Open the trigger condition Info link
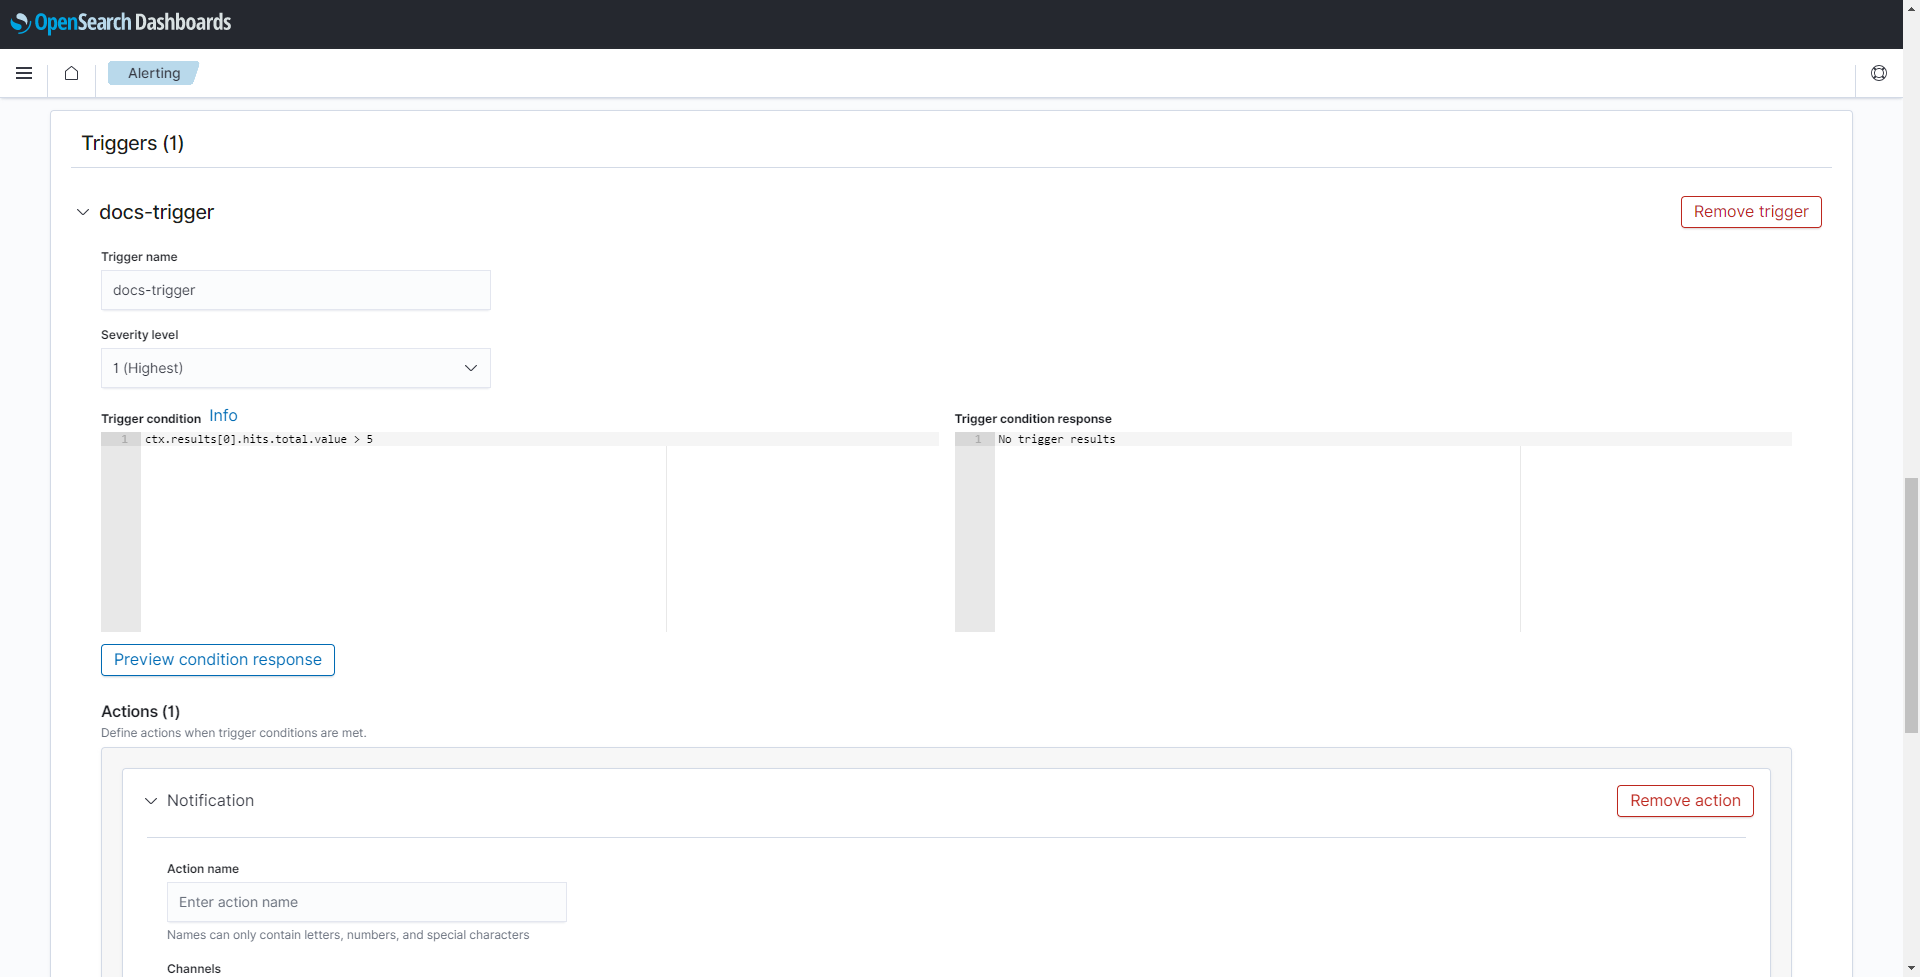The height and width of the screenshot is (977, 1920). point(223,416)
